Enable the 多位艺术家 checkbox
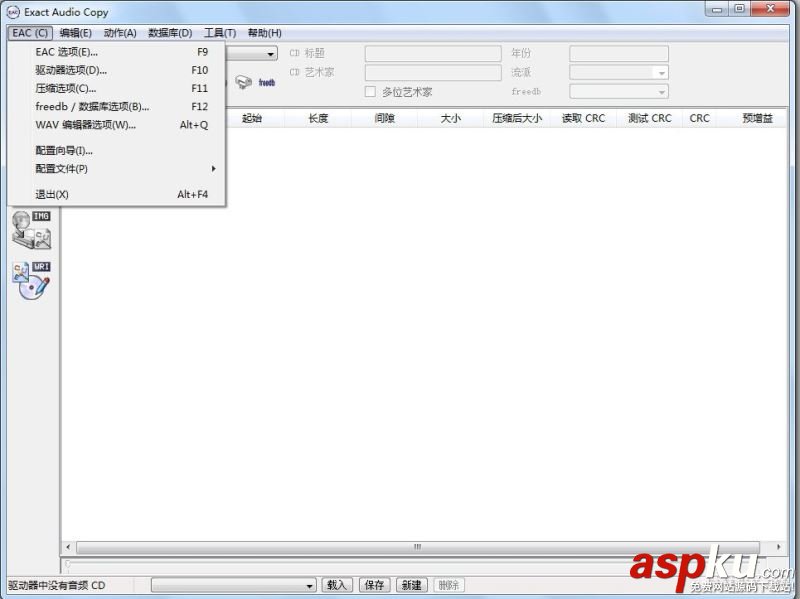The height and width of the screenshot is (599, 800). click(x=370, y=91)
